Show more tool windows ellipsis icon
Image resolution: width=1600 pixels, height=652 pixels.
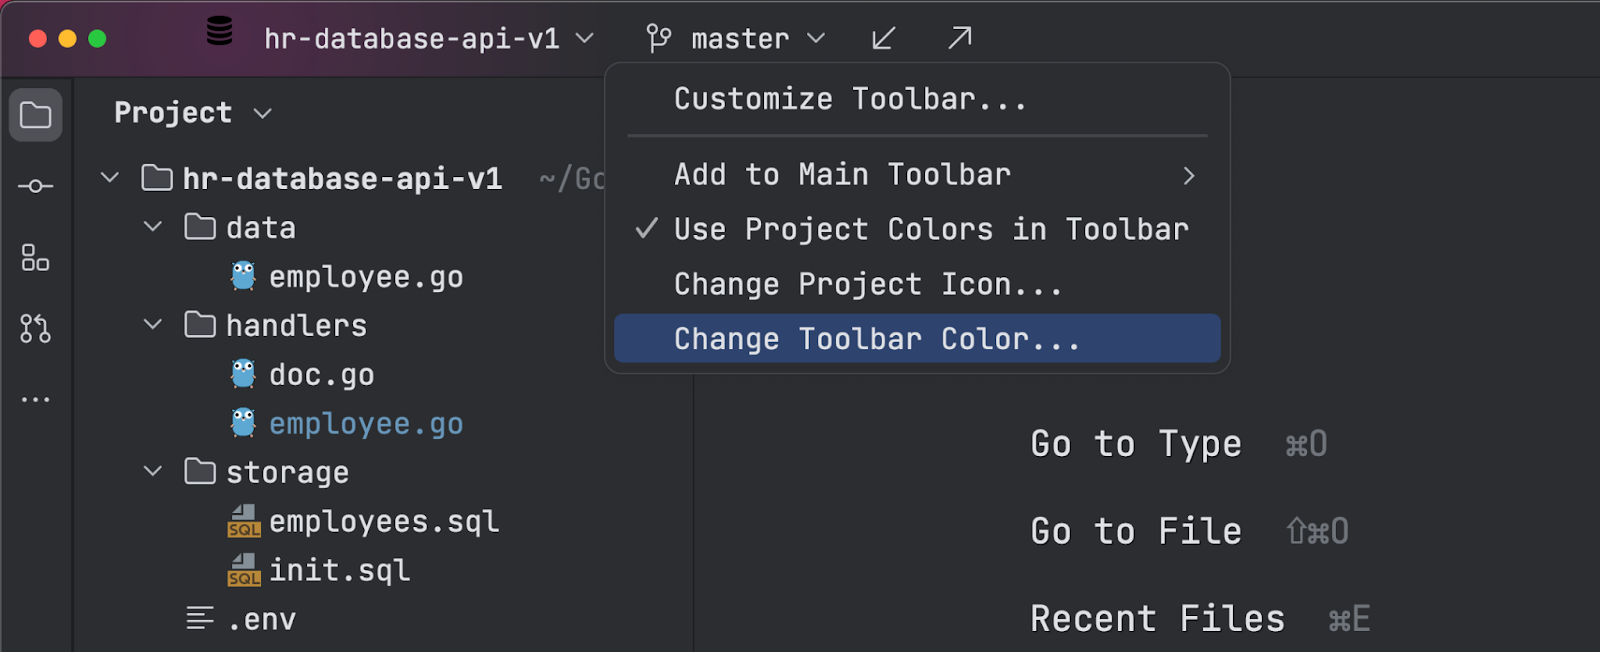(x=36, y=399)
